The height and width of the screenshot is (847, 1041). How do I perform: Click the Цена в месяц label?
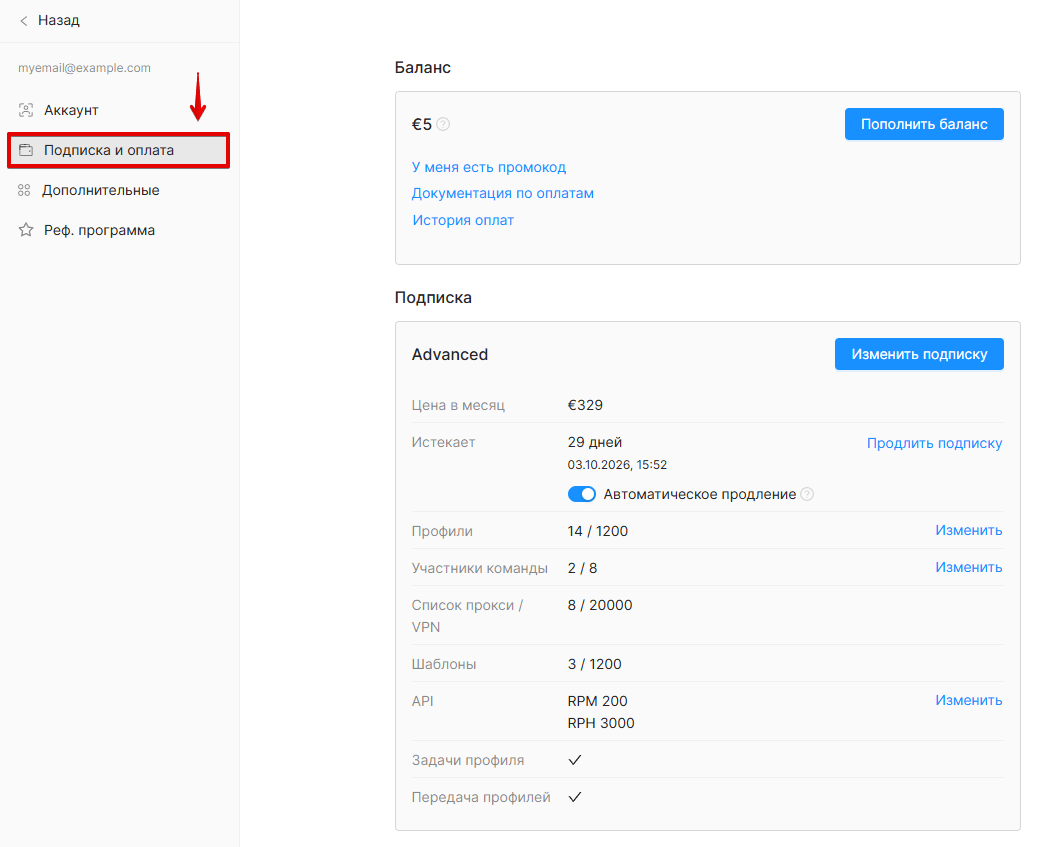pos(458,405)
